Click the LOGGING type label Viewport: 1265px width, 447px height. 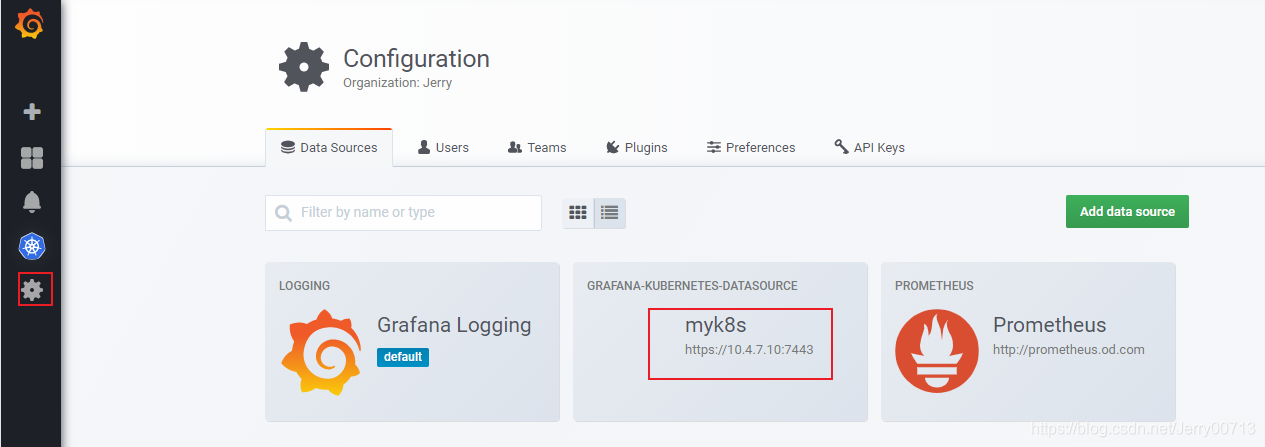pos(304,286)
